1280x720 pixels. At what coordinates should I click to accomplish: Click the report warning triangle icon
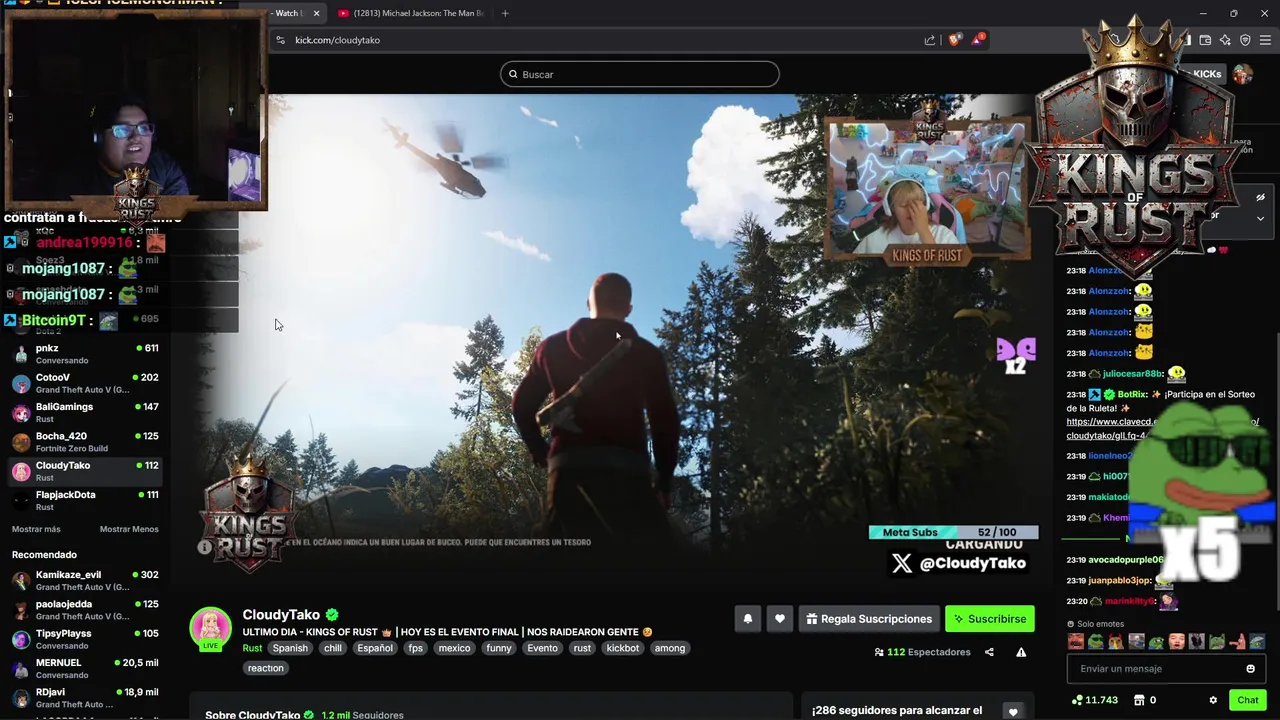click(1021, 652)
